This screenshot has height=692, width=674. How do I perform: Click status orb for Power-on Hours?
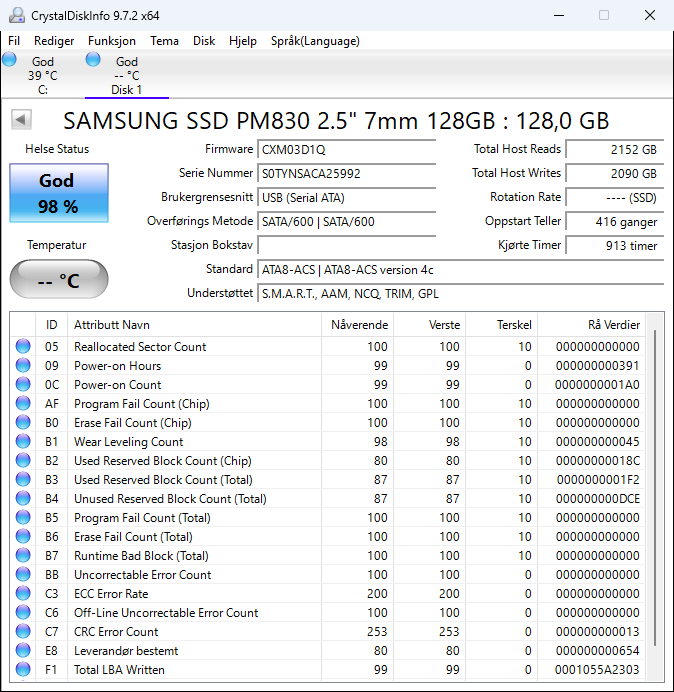point(23,365)
